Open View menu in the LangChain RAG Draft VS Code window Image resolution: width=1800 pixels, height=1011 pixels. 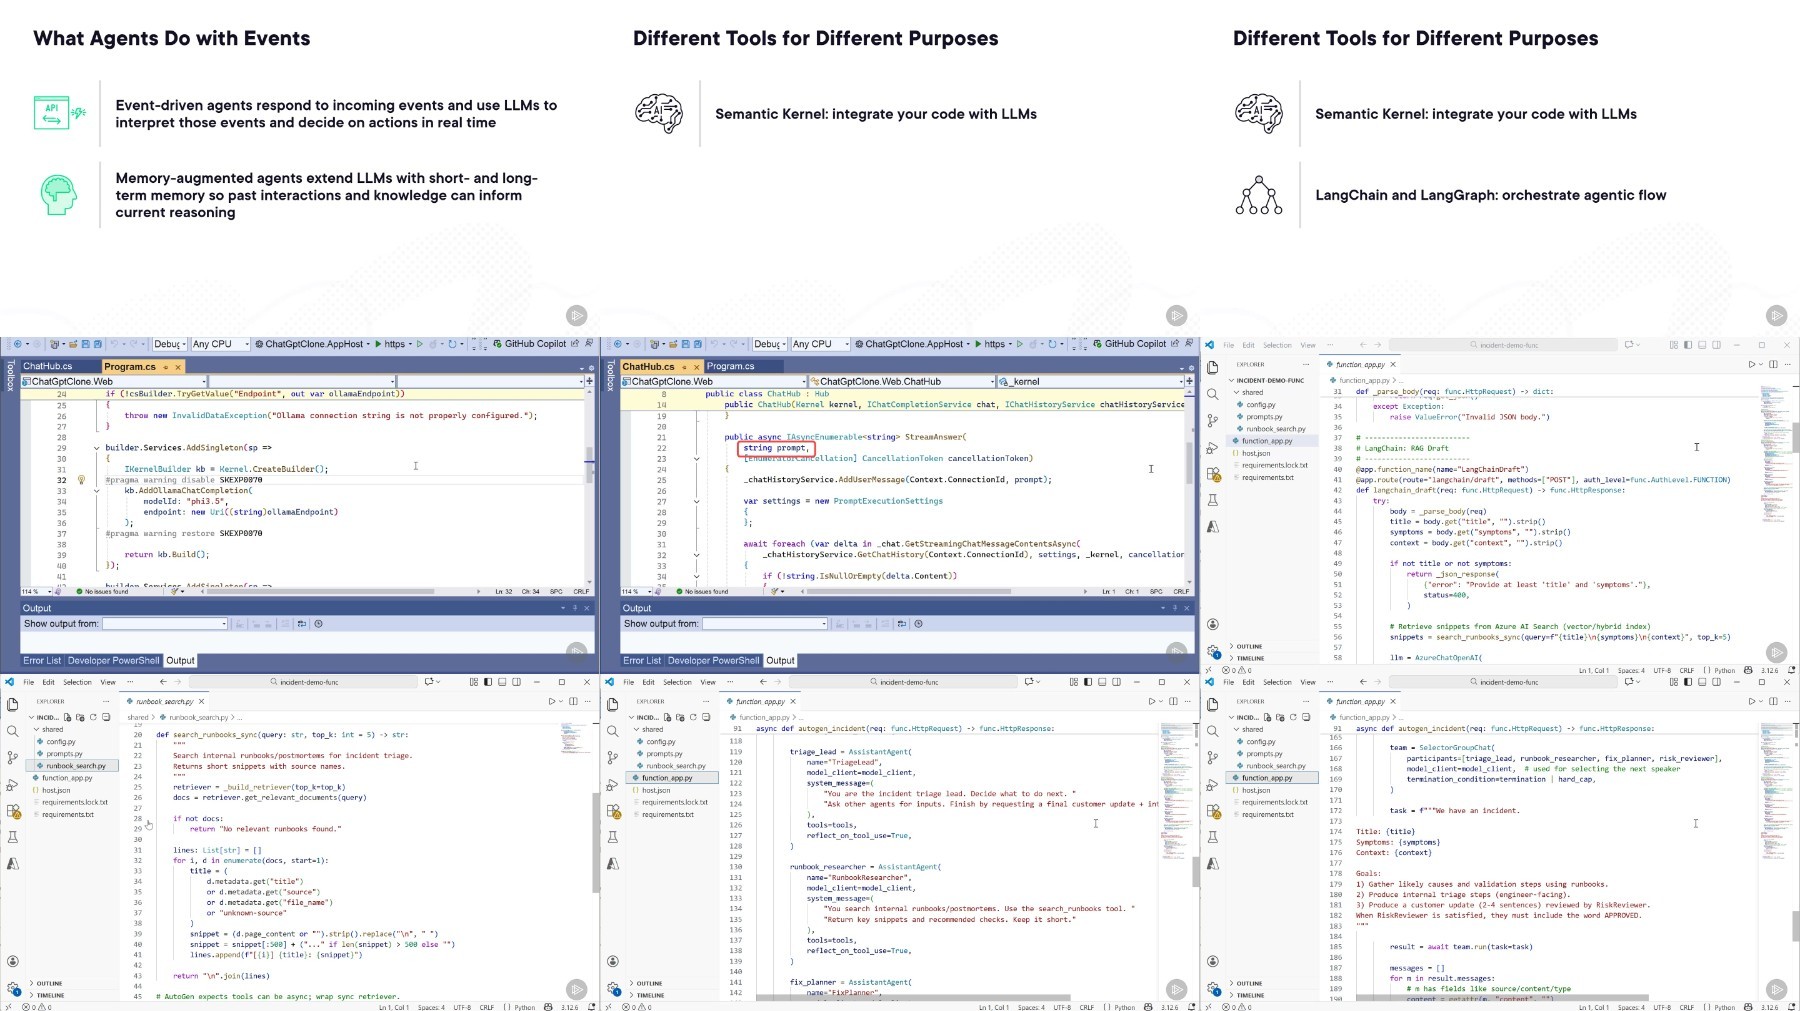1308,345
